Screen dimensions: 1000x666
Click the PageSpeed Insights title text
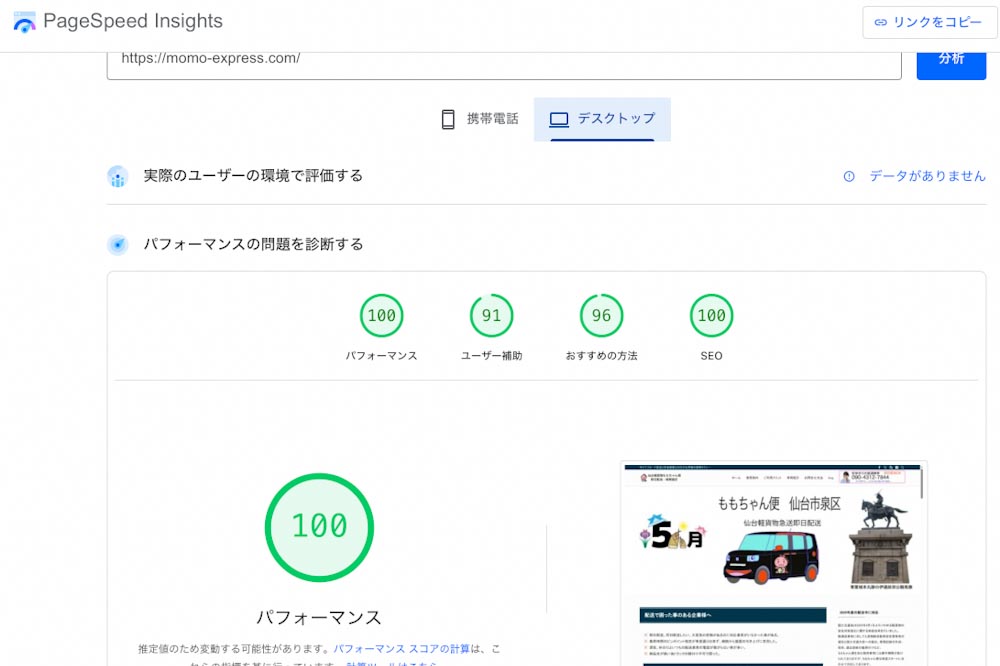133,21
